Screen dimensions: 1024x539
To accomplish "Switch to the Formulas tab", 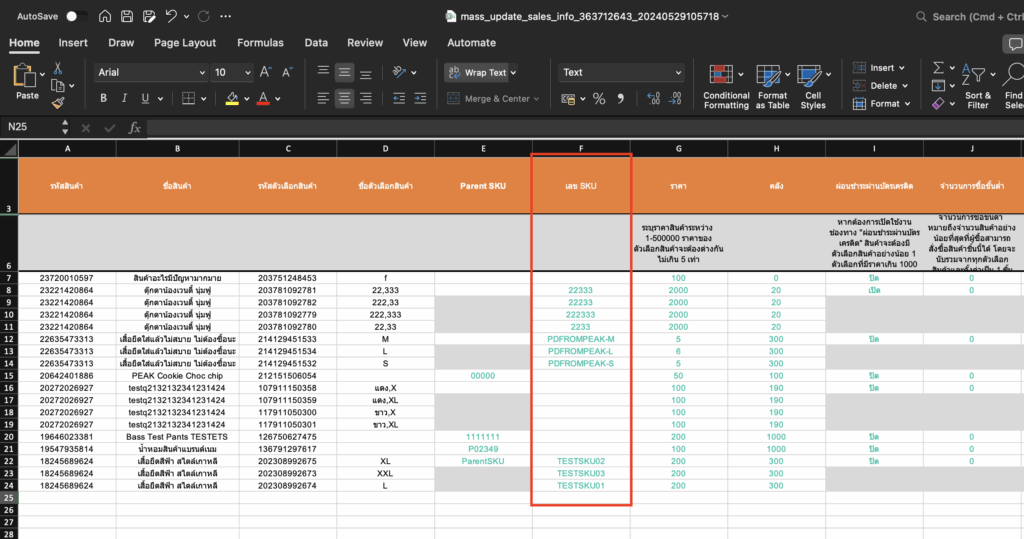I will 260,43.
